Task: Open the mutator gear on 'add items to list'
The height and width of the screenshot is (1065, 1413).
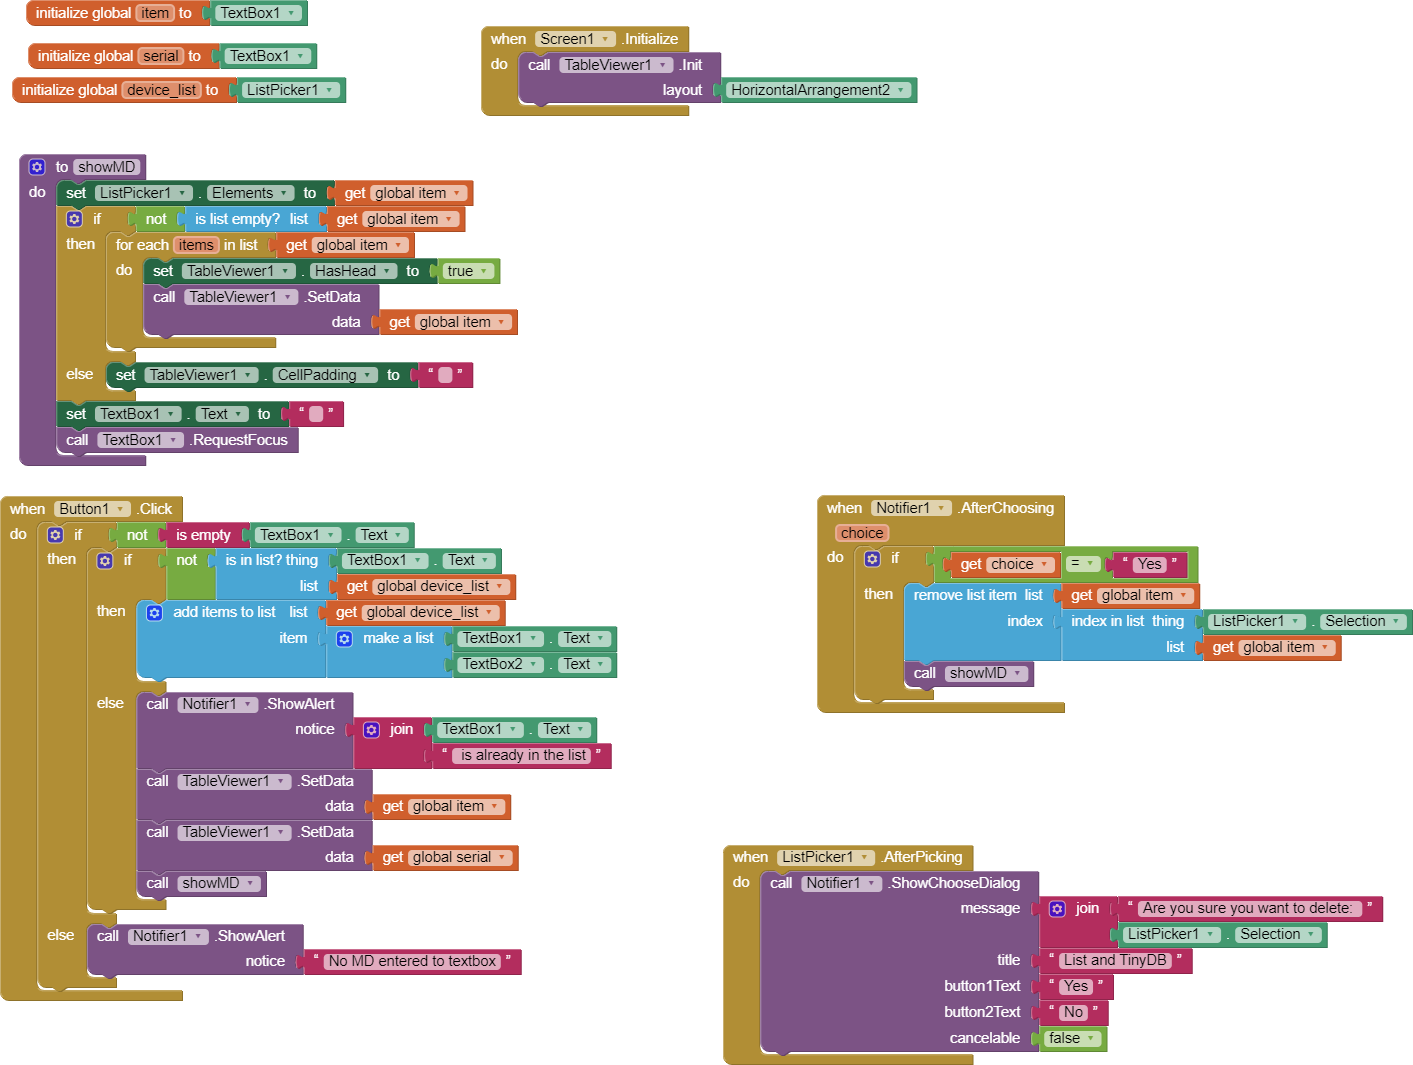Action: click(x=155, y=612)
